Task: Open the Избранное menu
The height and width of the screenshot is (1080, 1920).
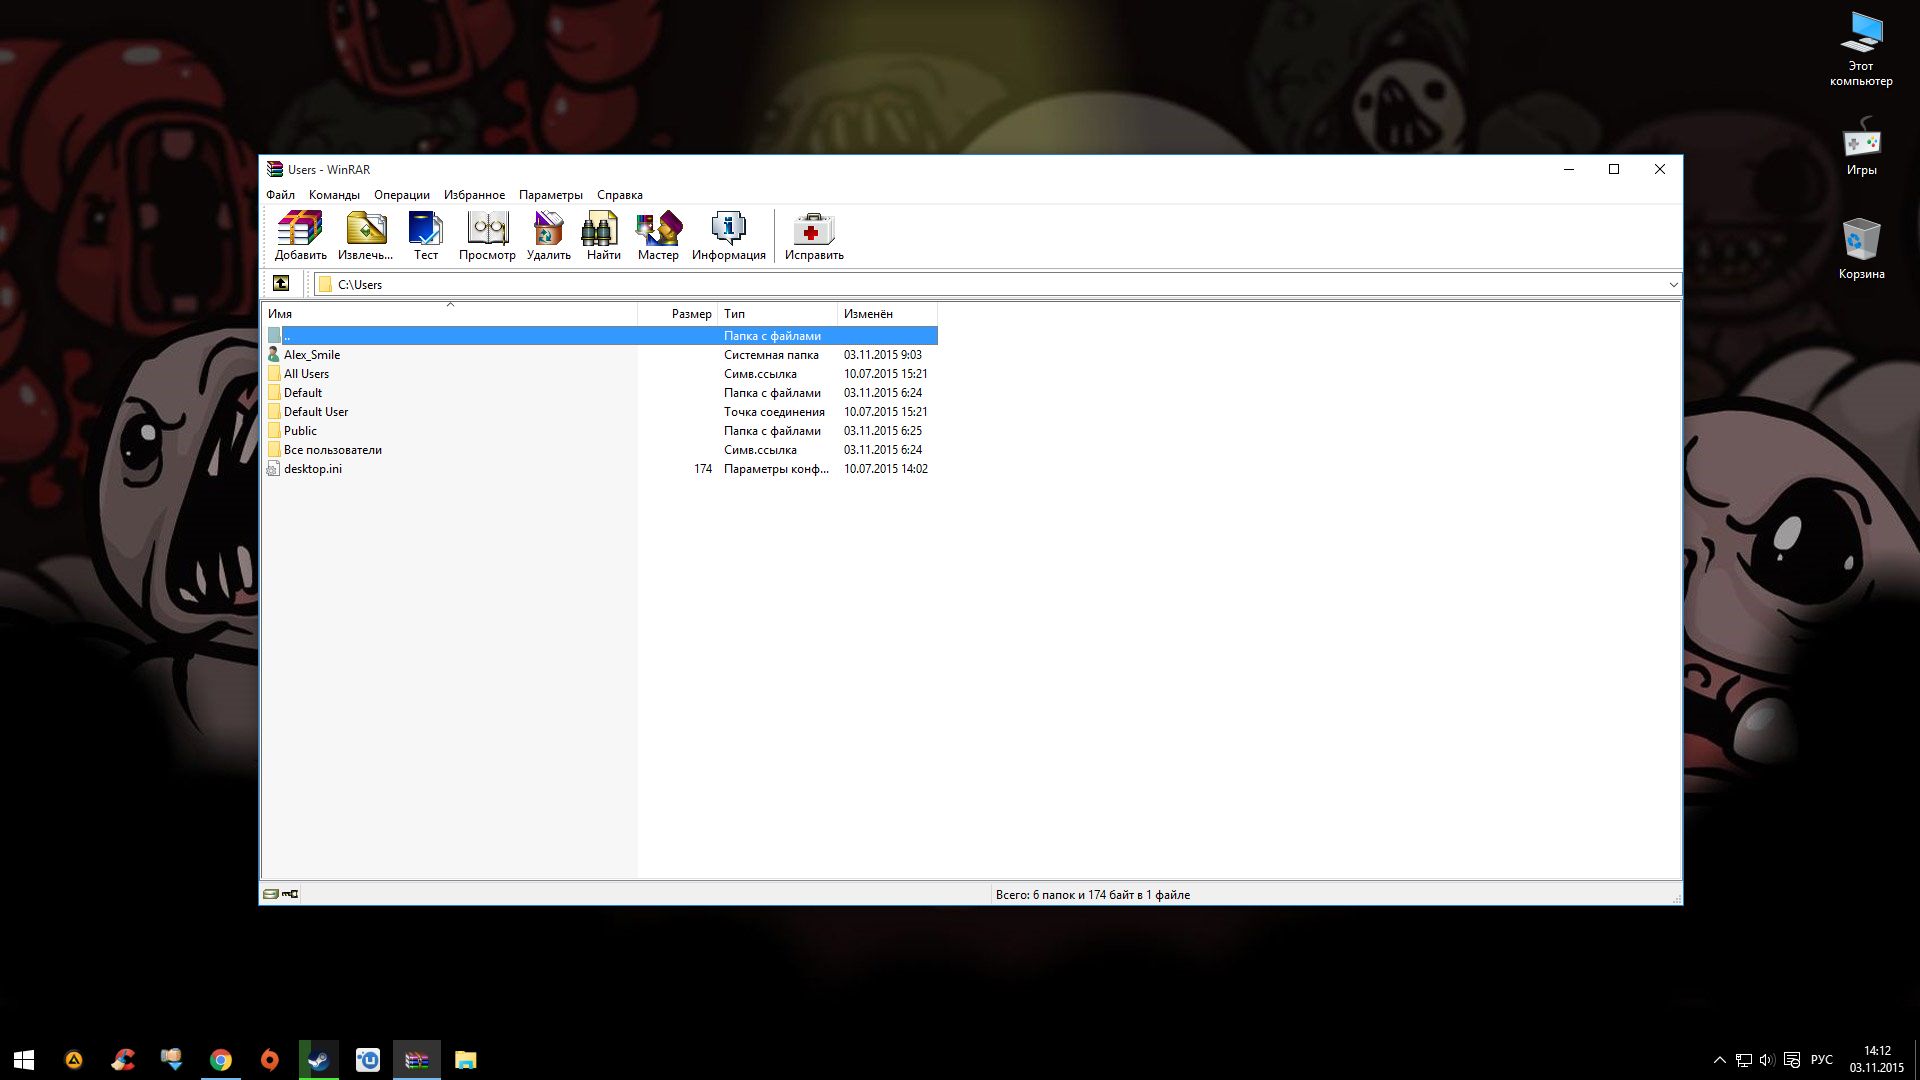Action: (474, 195)
